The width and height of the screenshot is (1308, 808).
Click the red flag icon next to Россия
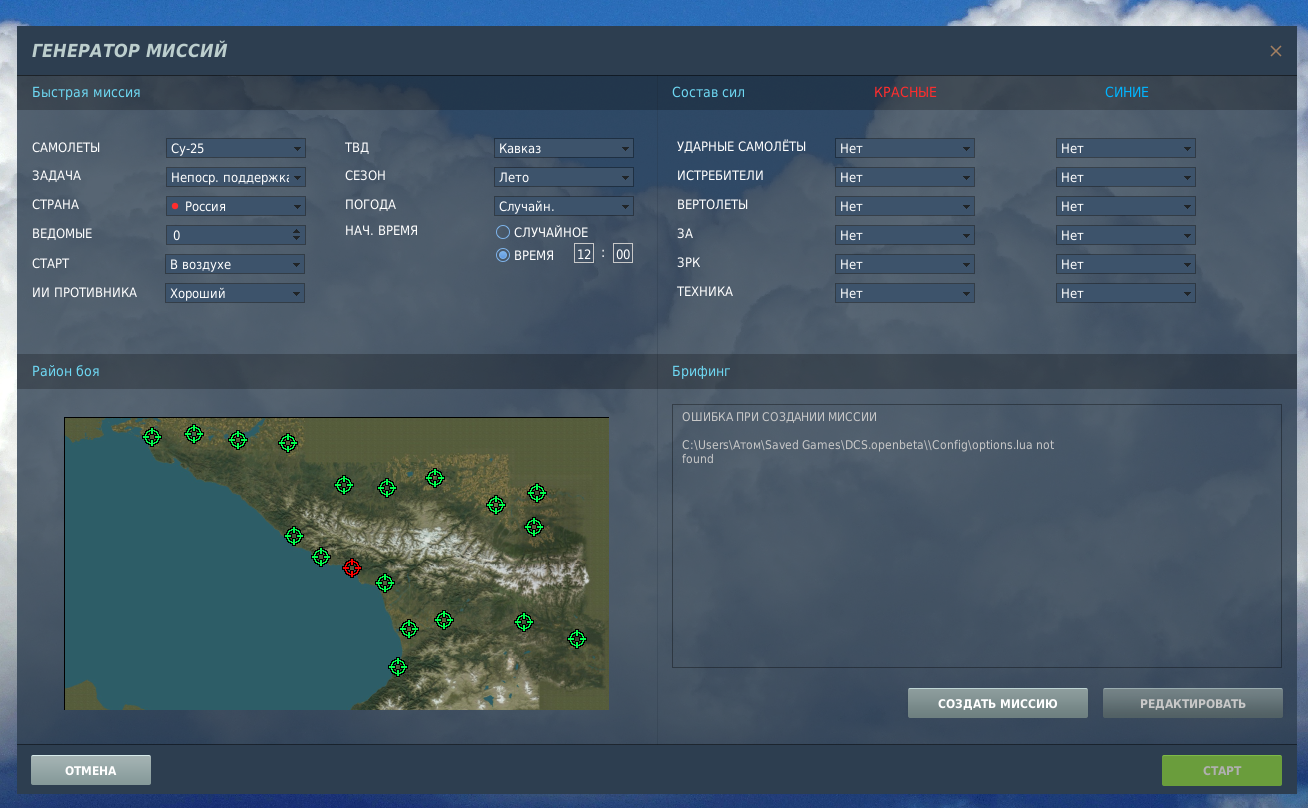pyautogui.click(x=175, y=206)
